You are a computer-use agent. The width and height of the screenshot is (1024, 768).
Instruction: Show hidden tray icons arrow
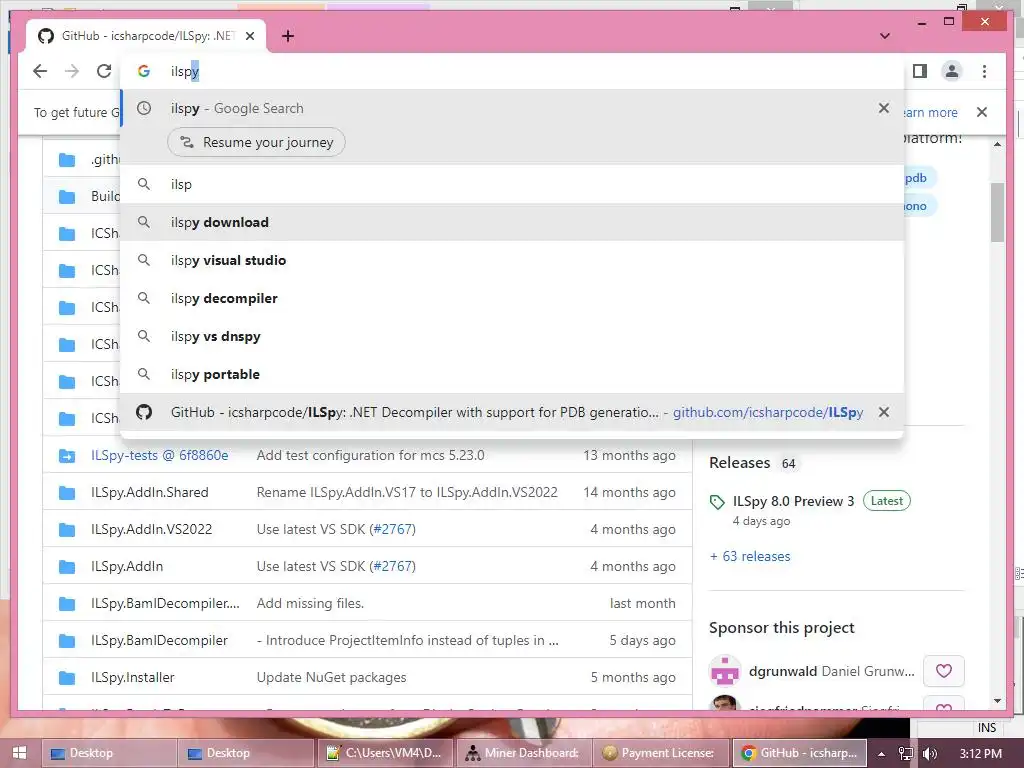click(882, 754)
